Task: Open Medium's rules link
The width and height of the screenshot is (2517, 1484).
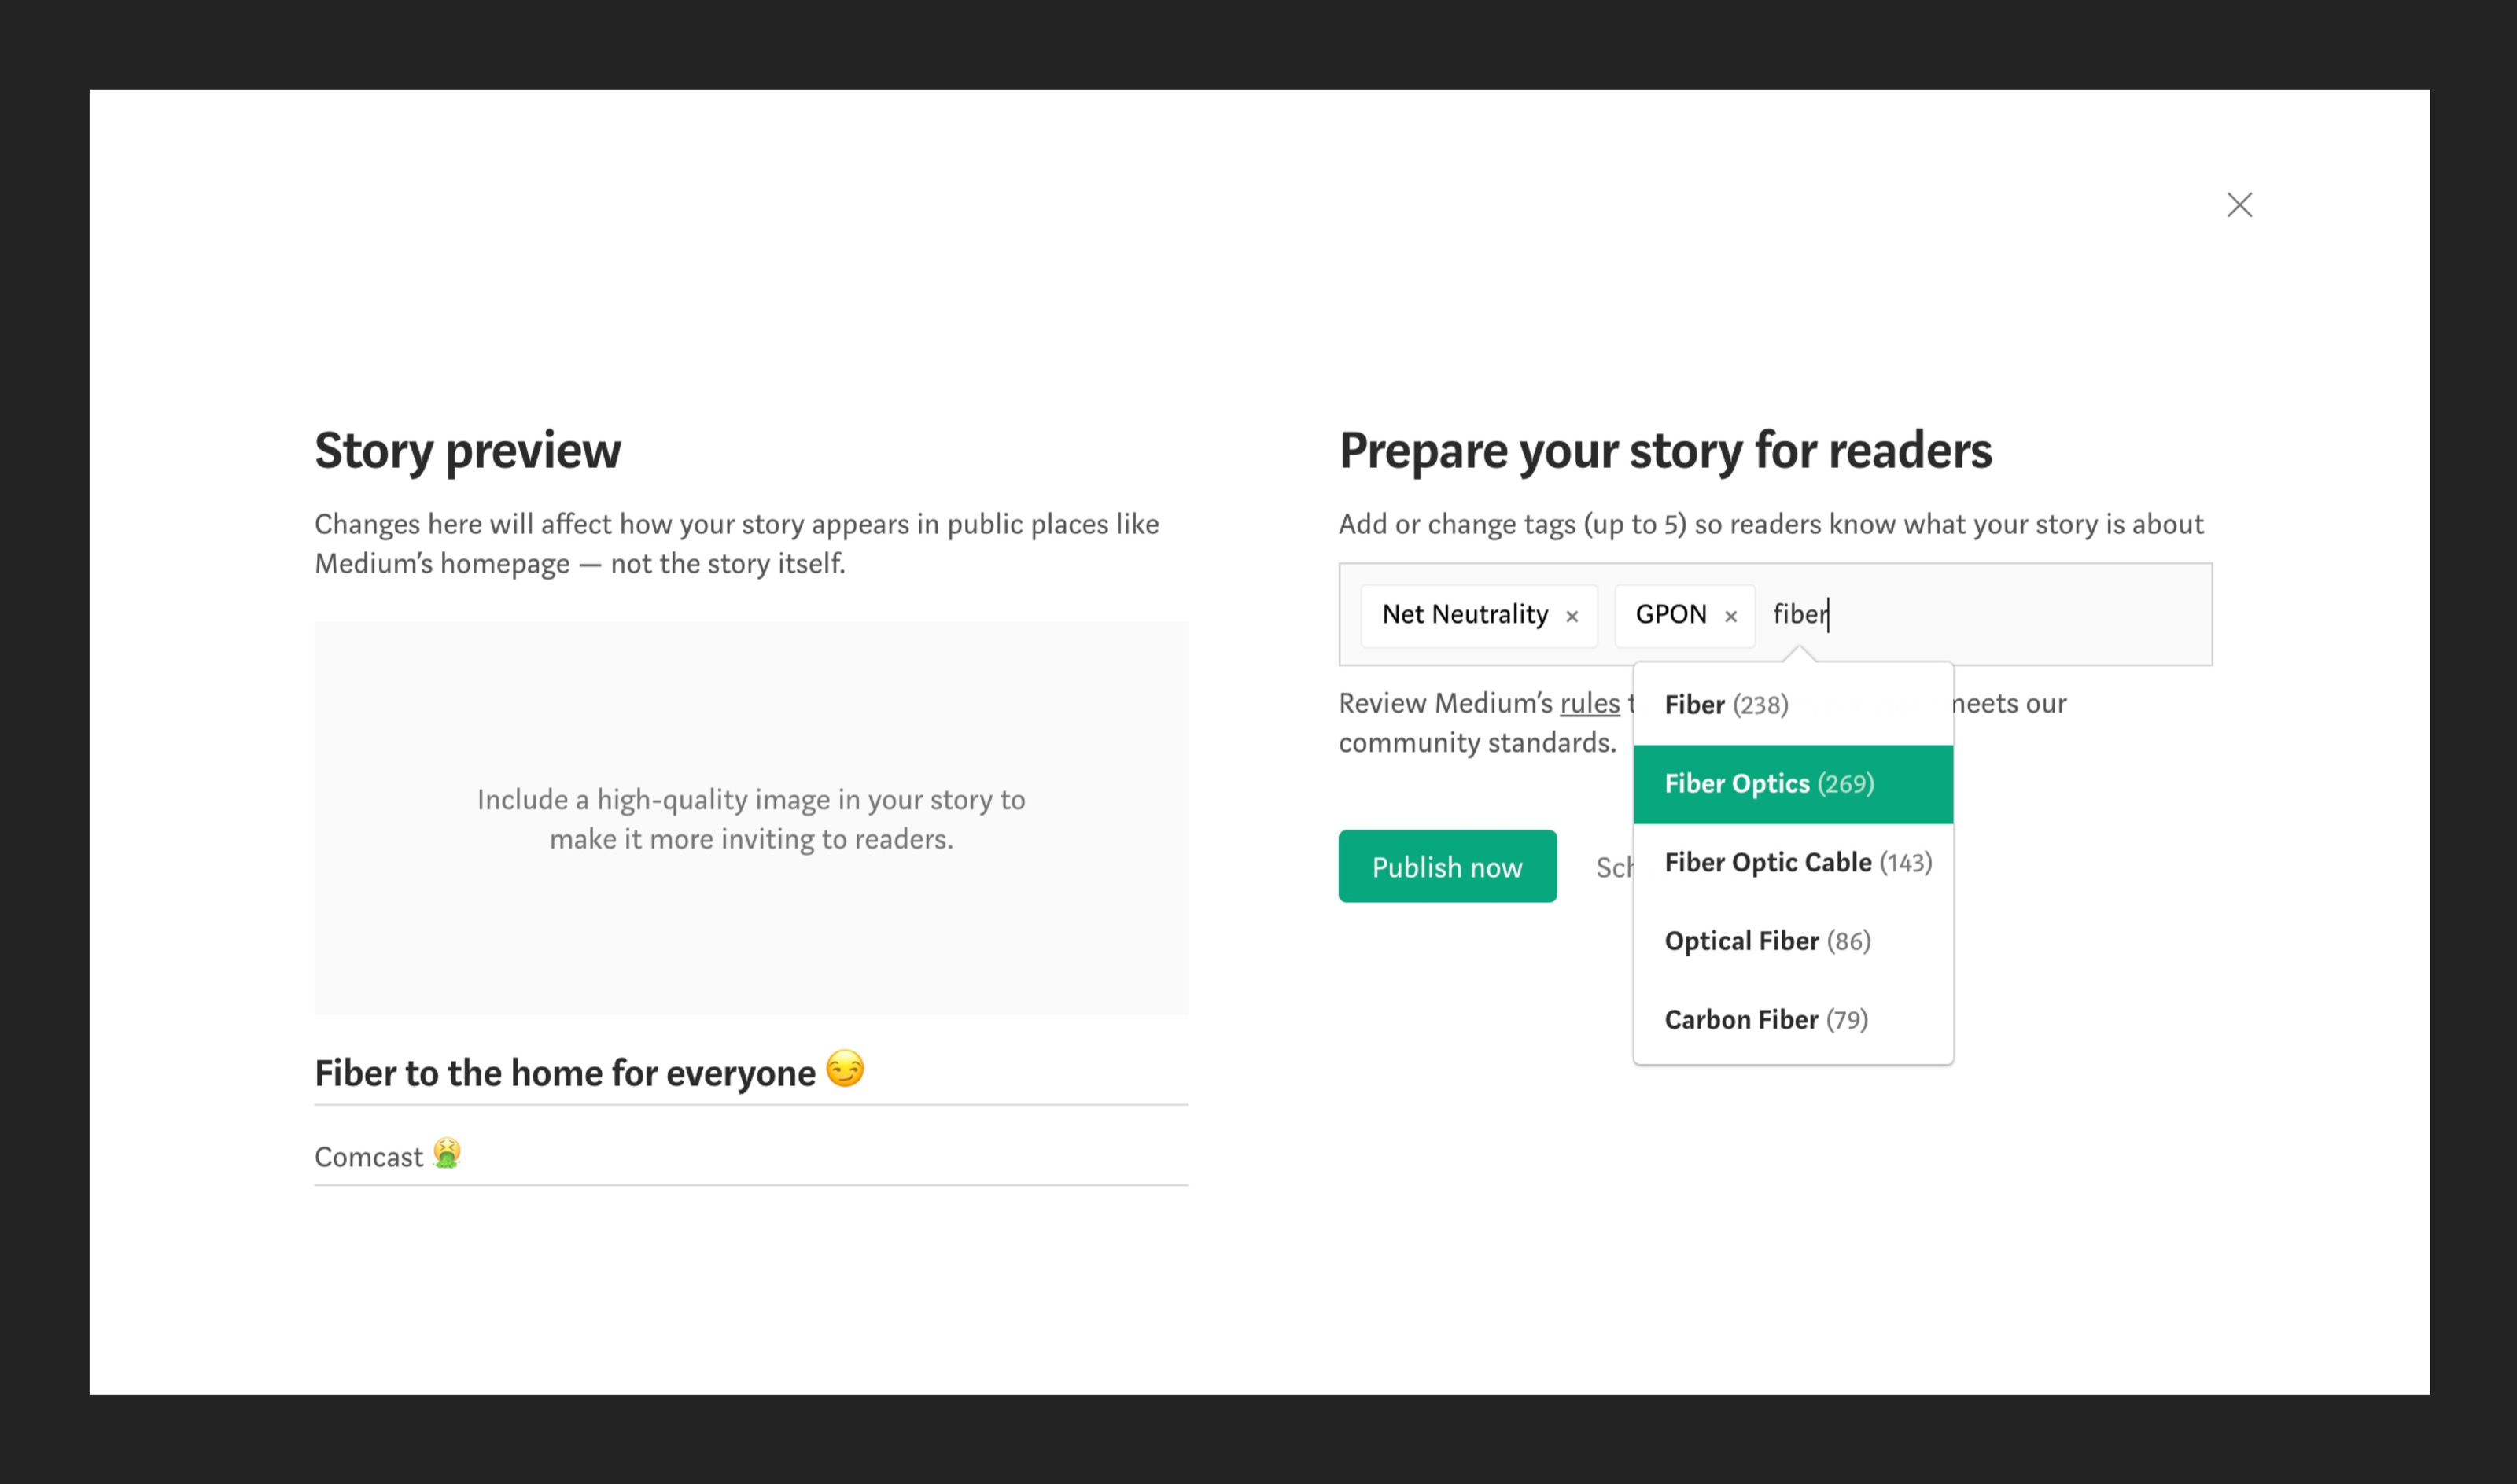Action: pyautogui.click(x=1589, y=703)
